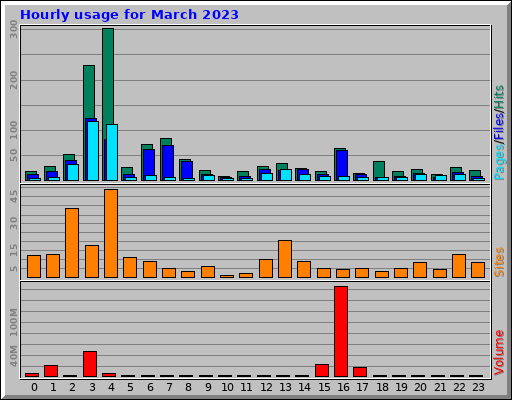Click the 30 value on Sites axis
Viewport: 512px width, 400px height.
tap(14, 223)
